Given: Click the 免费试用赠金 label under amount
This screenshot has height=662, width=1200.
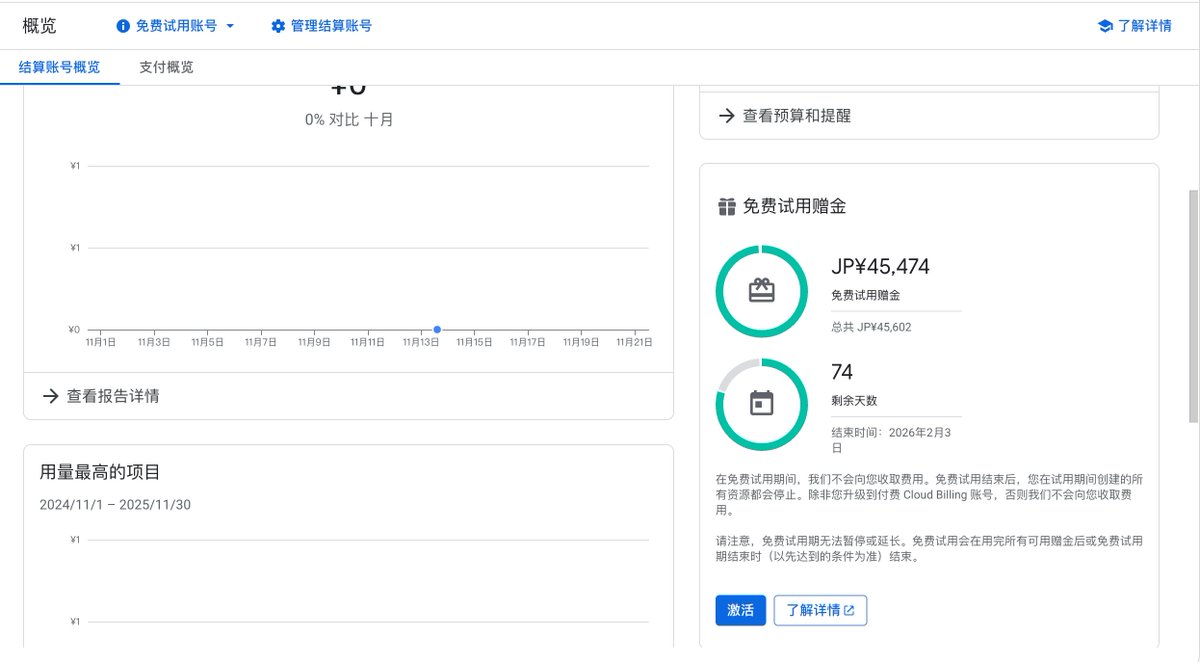Looking at the screenshot, I should pyautogui.click(x=866, y=296).
